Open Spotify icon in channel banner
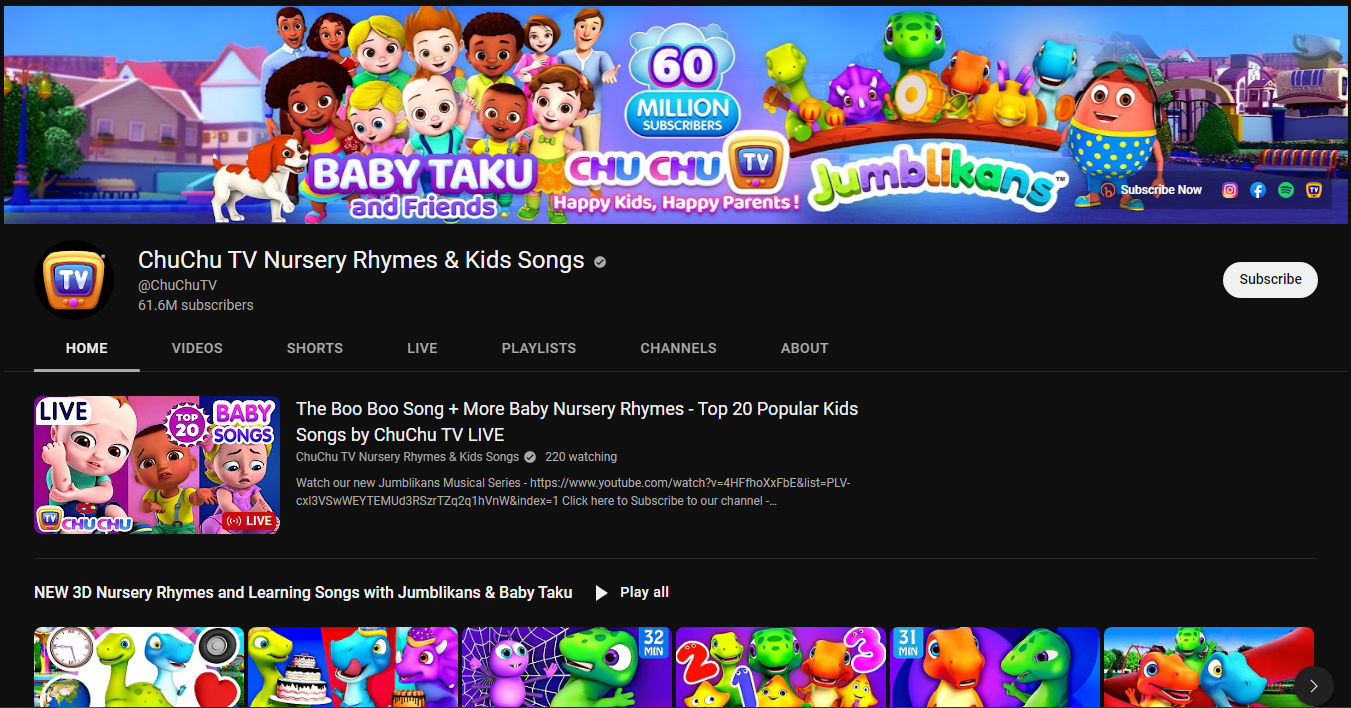1351x708 pixels. pyautogui.click(x=1286, y=190)
